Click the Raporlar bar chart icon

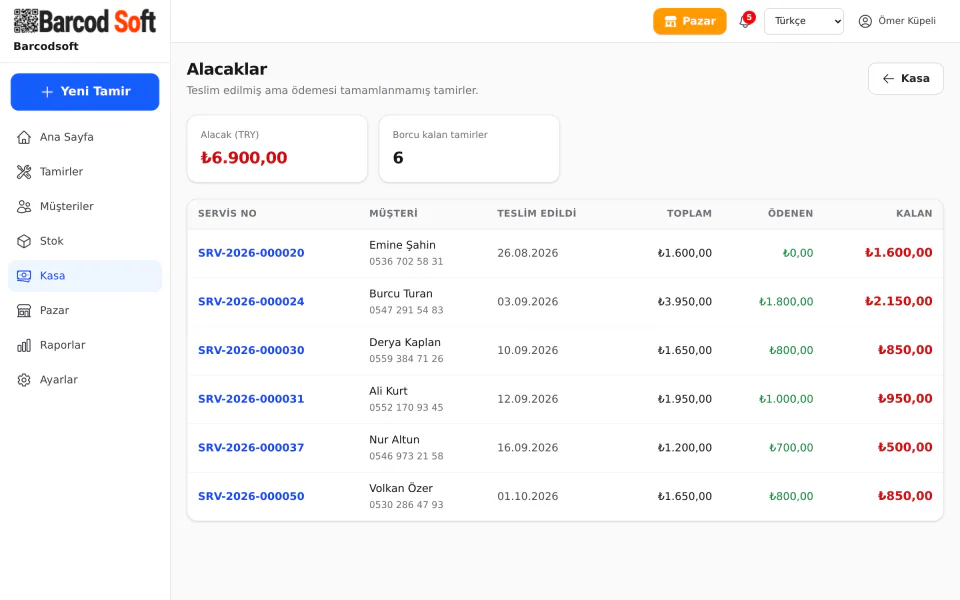pos(24,345)
